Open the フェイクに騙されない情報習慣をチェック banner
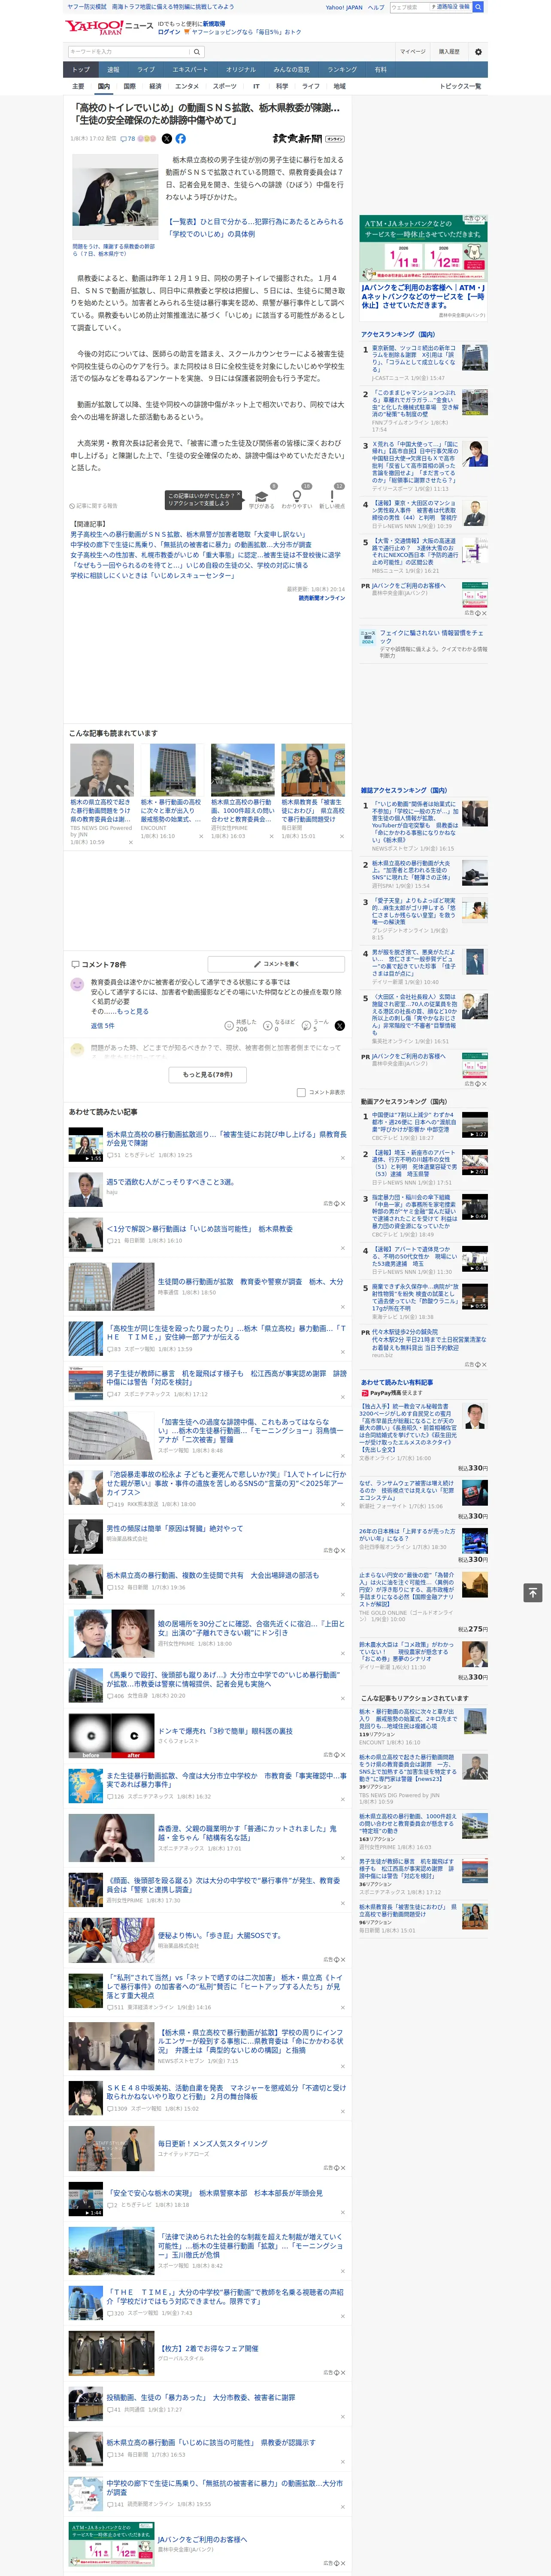Viewport: 551px width, 2576px height. pyautogui.click(x=424, y=643)
